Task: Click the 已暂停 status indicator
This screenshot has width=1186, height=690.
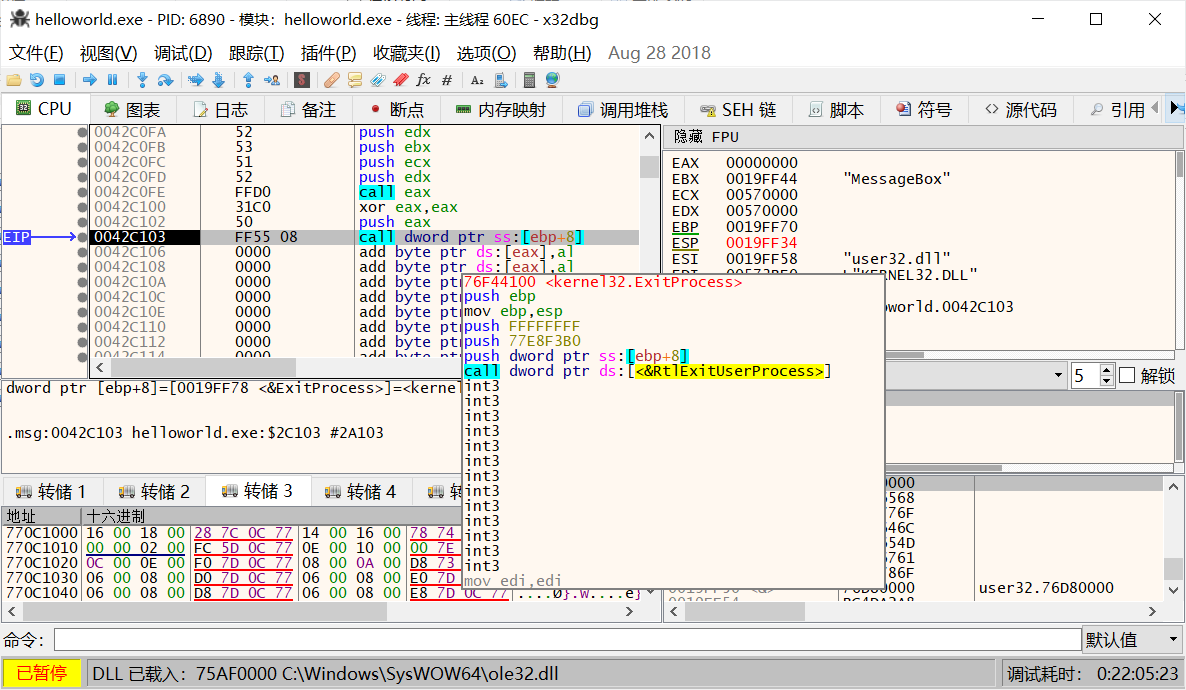Action: pyautogui.click(x=42, y=673)
